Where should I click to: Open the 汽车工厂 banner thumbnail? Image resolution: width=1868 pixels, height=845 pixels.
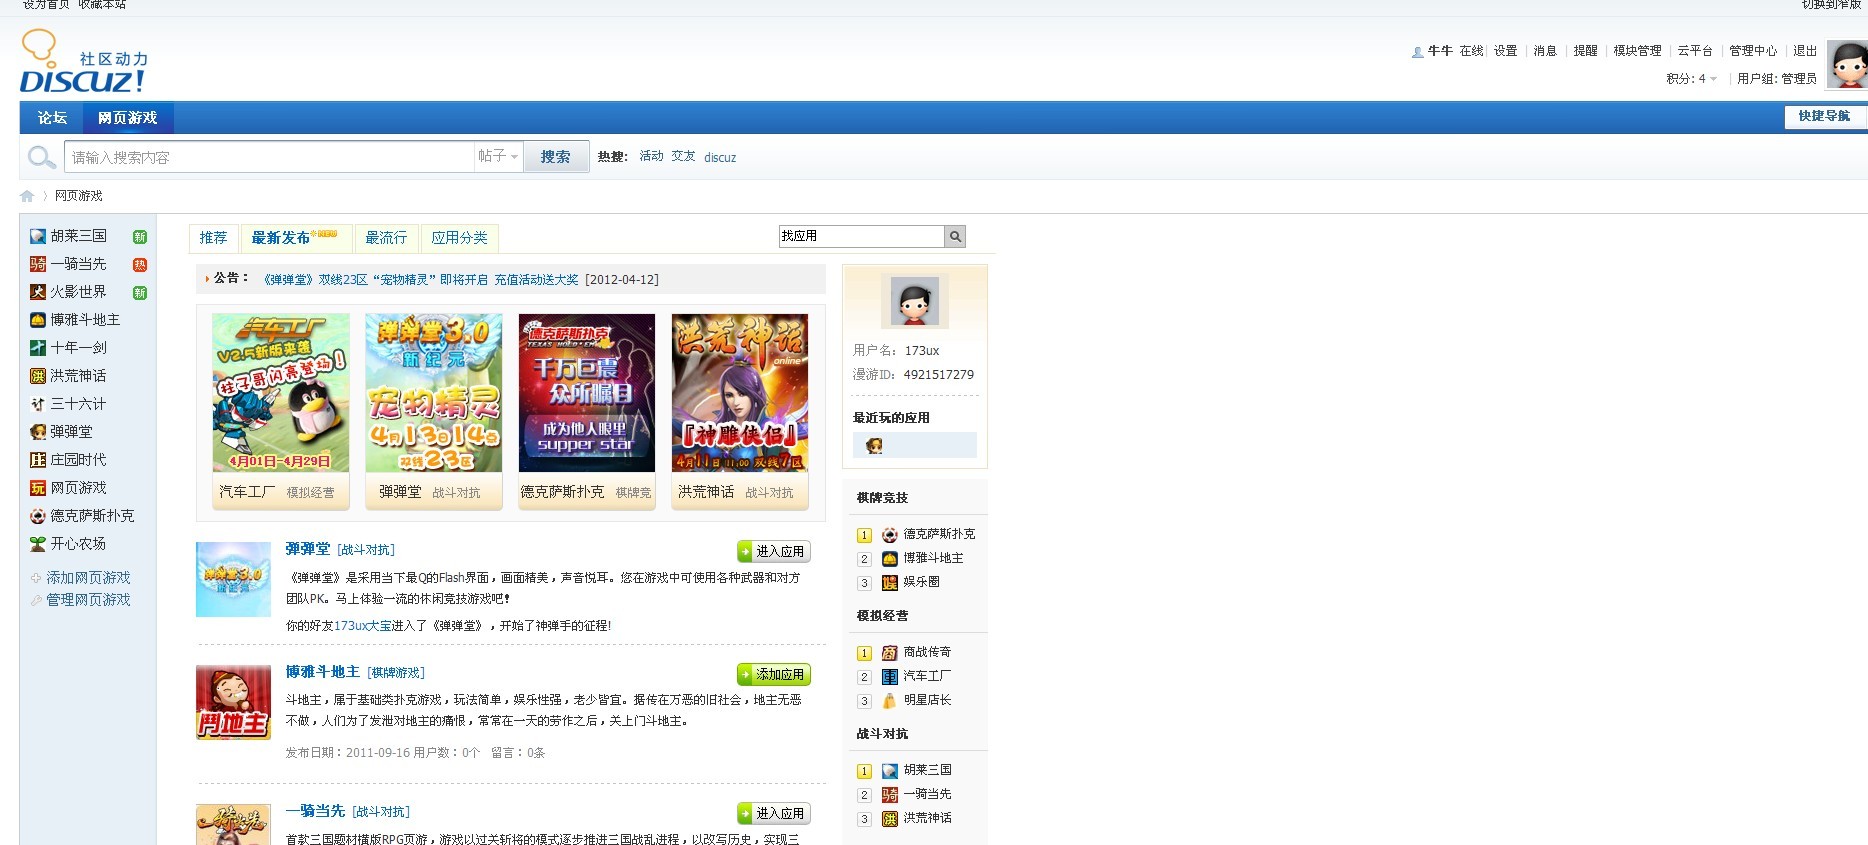coord(281,393)
